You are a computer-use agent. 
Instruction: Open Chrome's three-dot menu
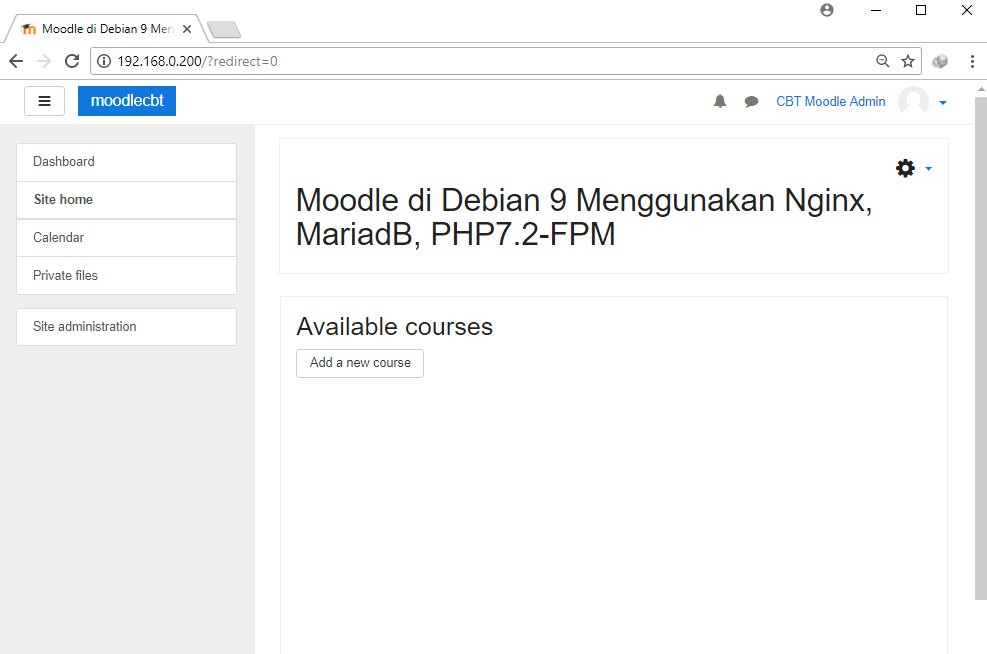click(973, 61)
